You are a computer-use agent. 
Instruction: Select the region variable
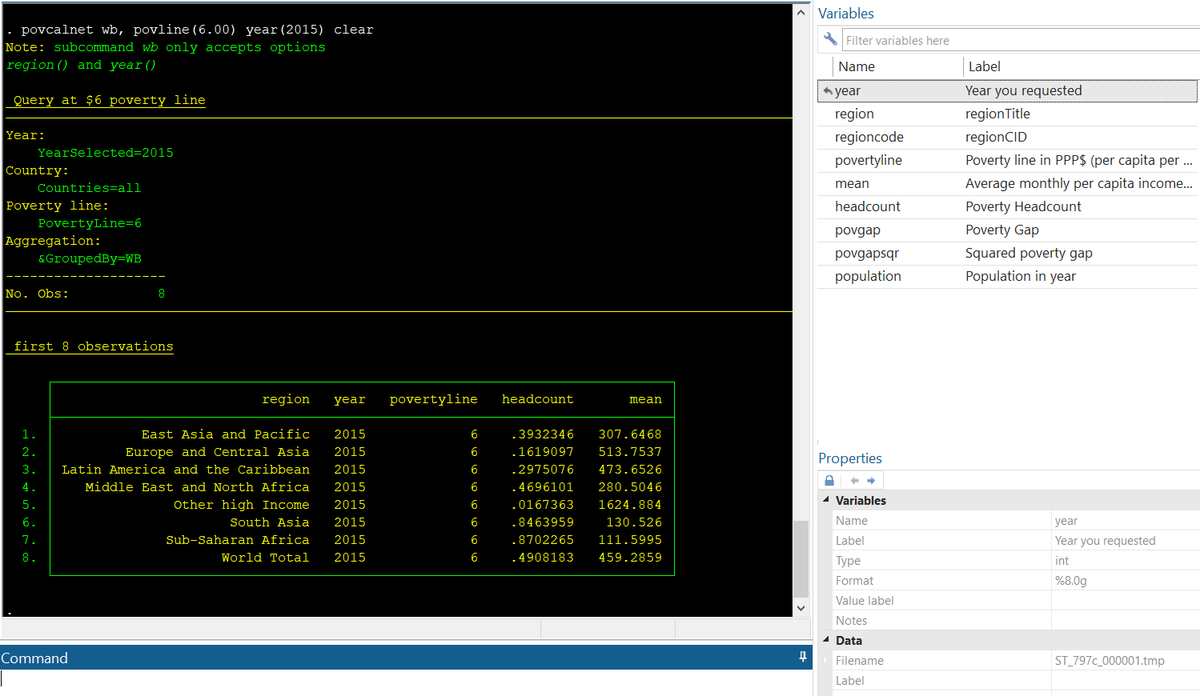point(854,114)
